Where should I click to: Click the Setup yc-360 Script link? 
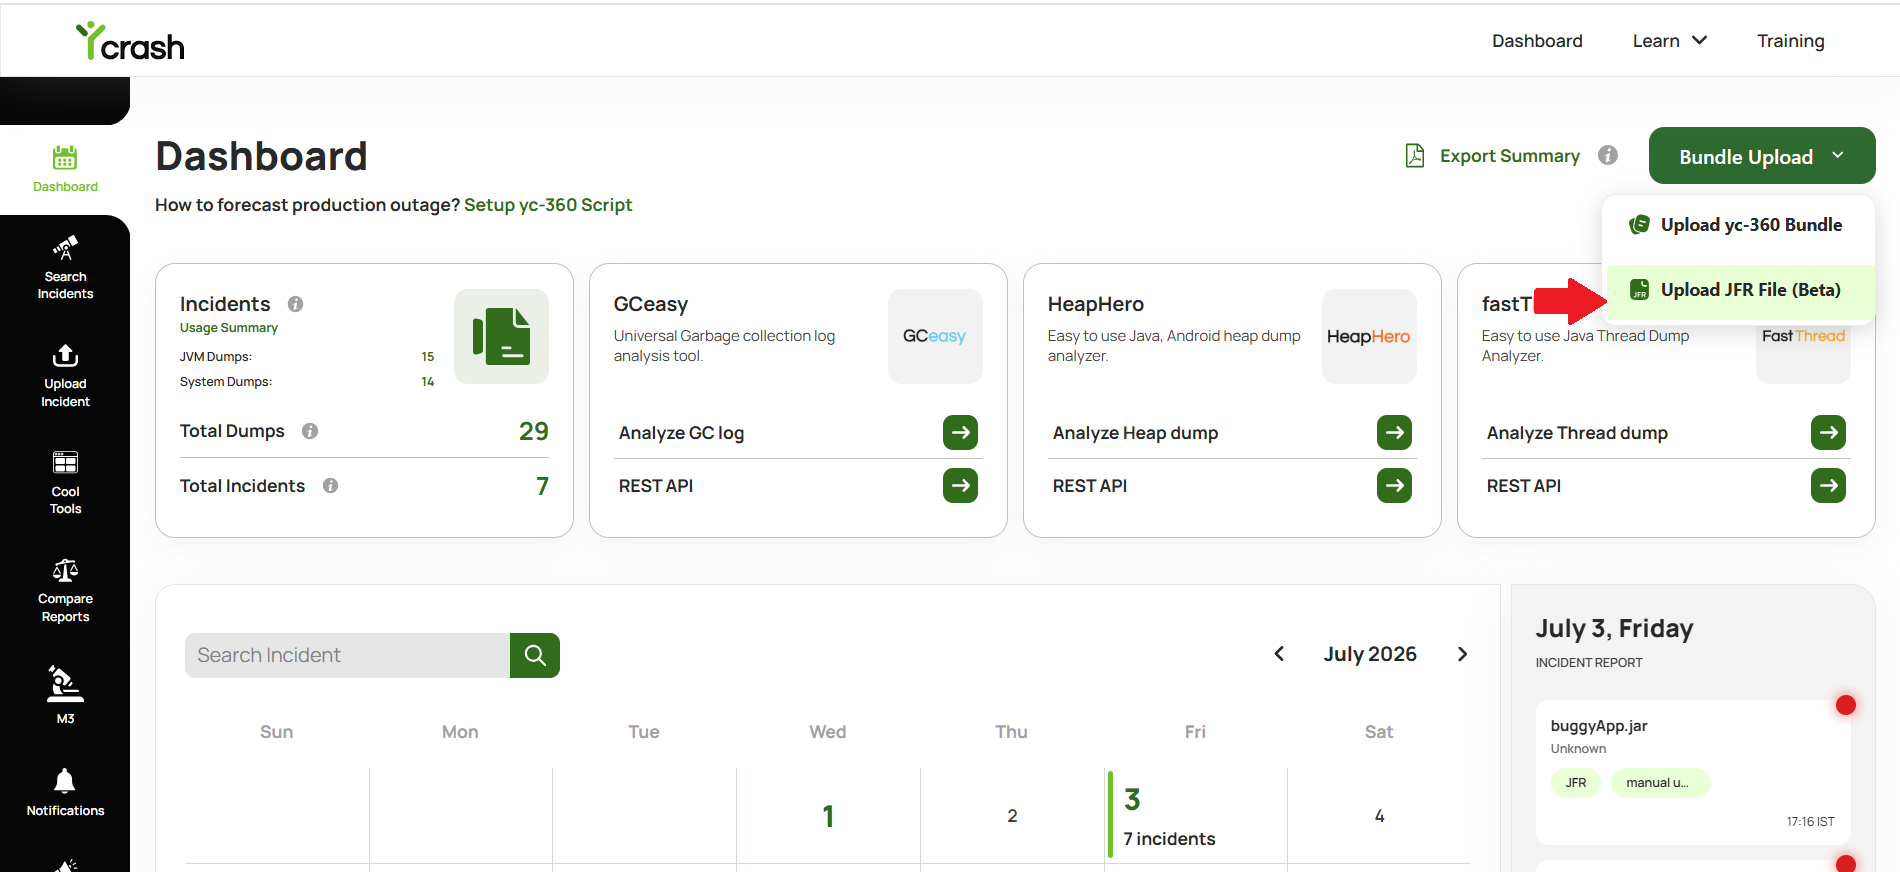tap(548, 205)
